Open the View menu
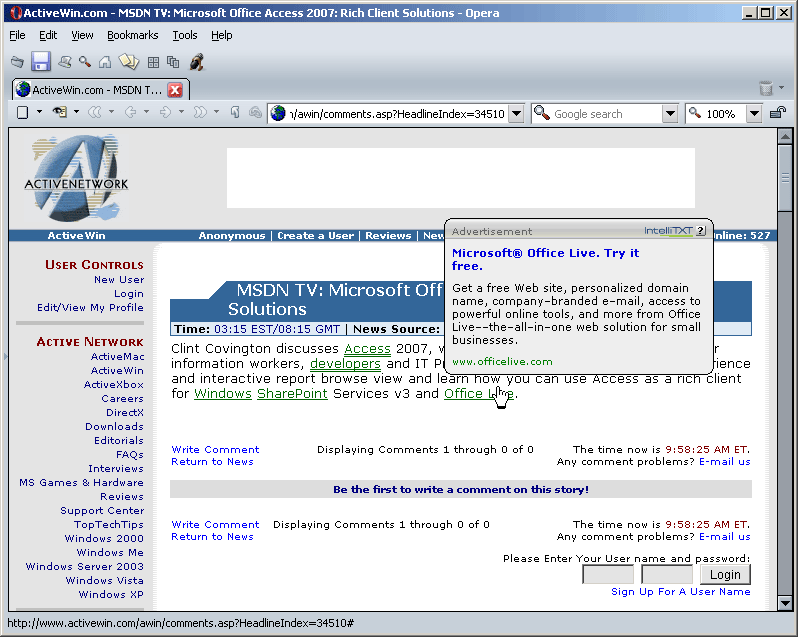798x637 pixels. click(x=82, y=35)
